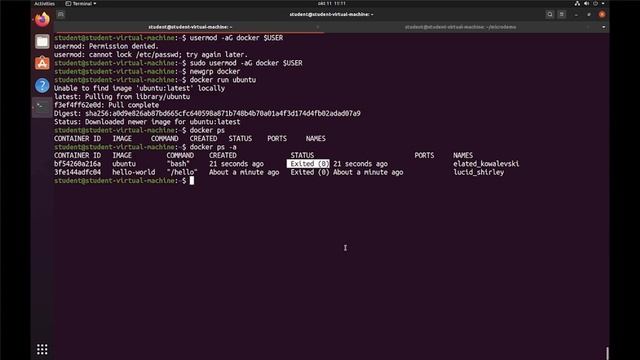
Task: Click the name lucid_shirley
Action: pyautogui.click(x=478, y=172)
